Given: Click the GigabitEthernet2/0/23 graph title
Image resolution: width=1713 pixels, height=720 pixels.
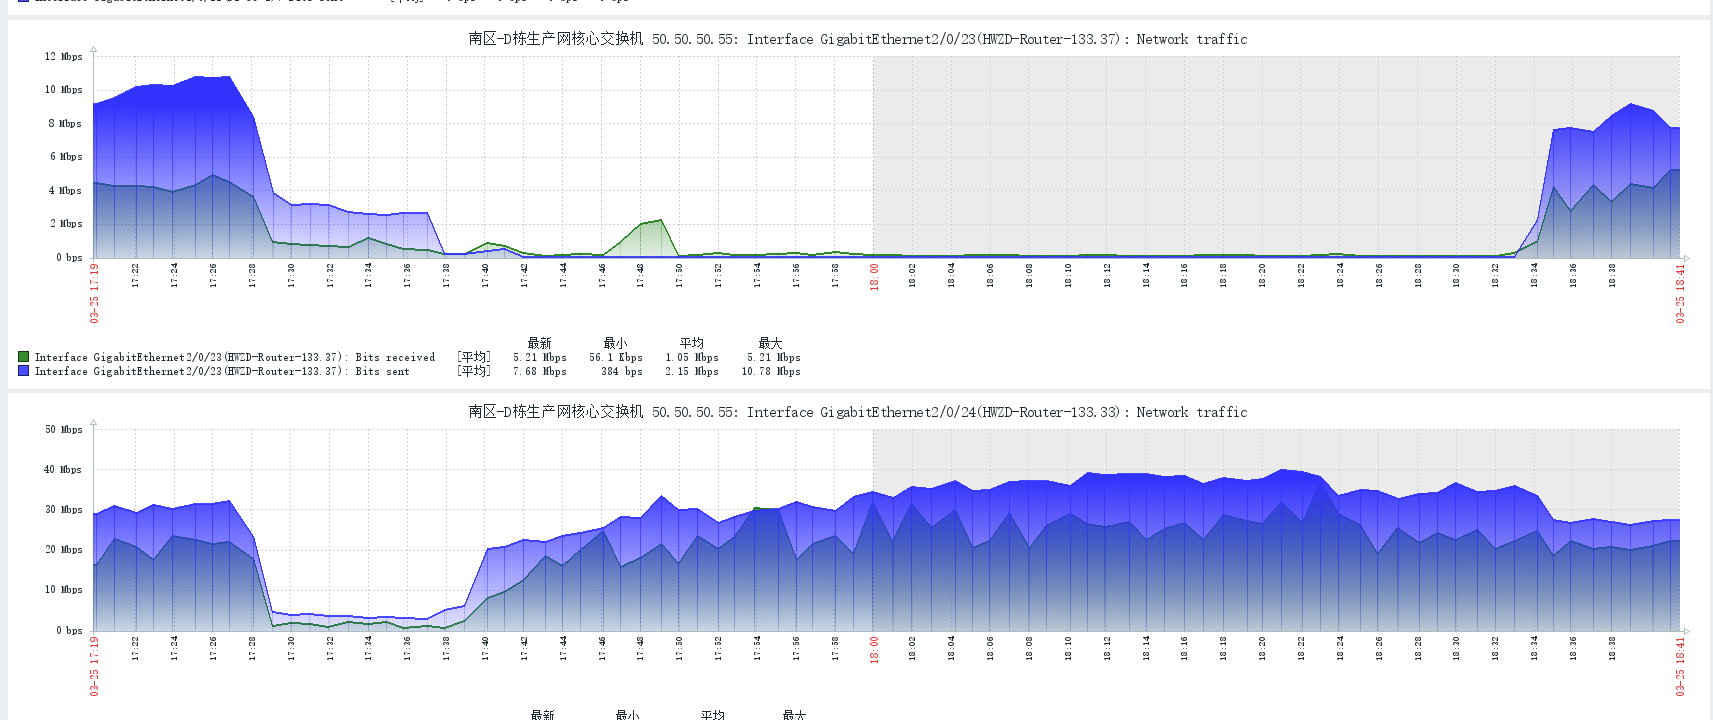Looking at the screenshot, I should click(857, 39).
